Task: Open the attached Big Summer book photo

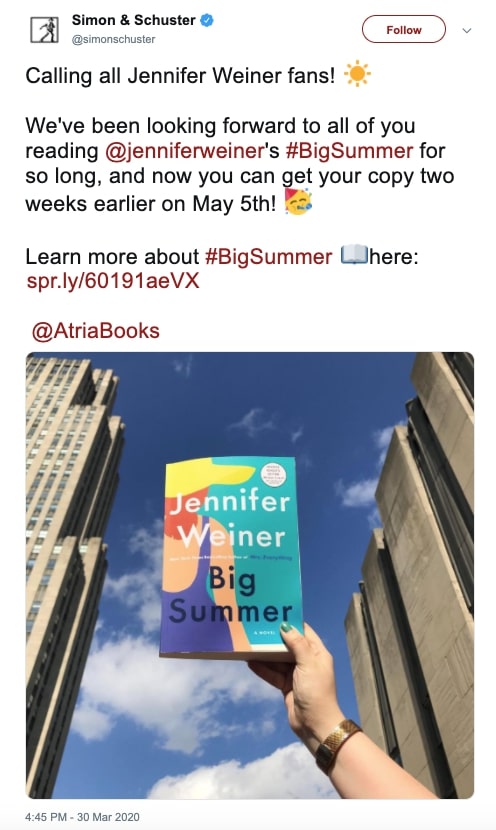Action: 250,575
